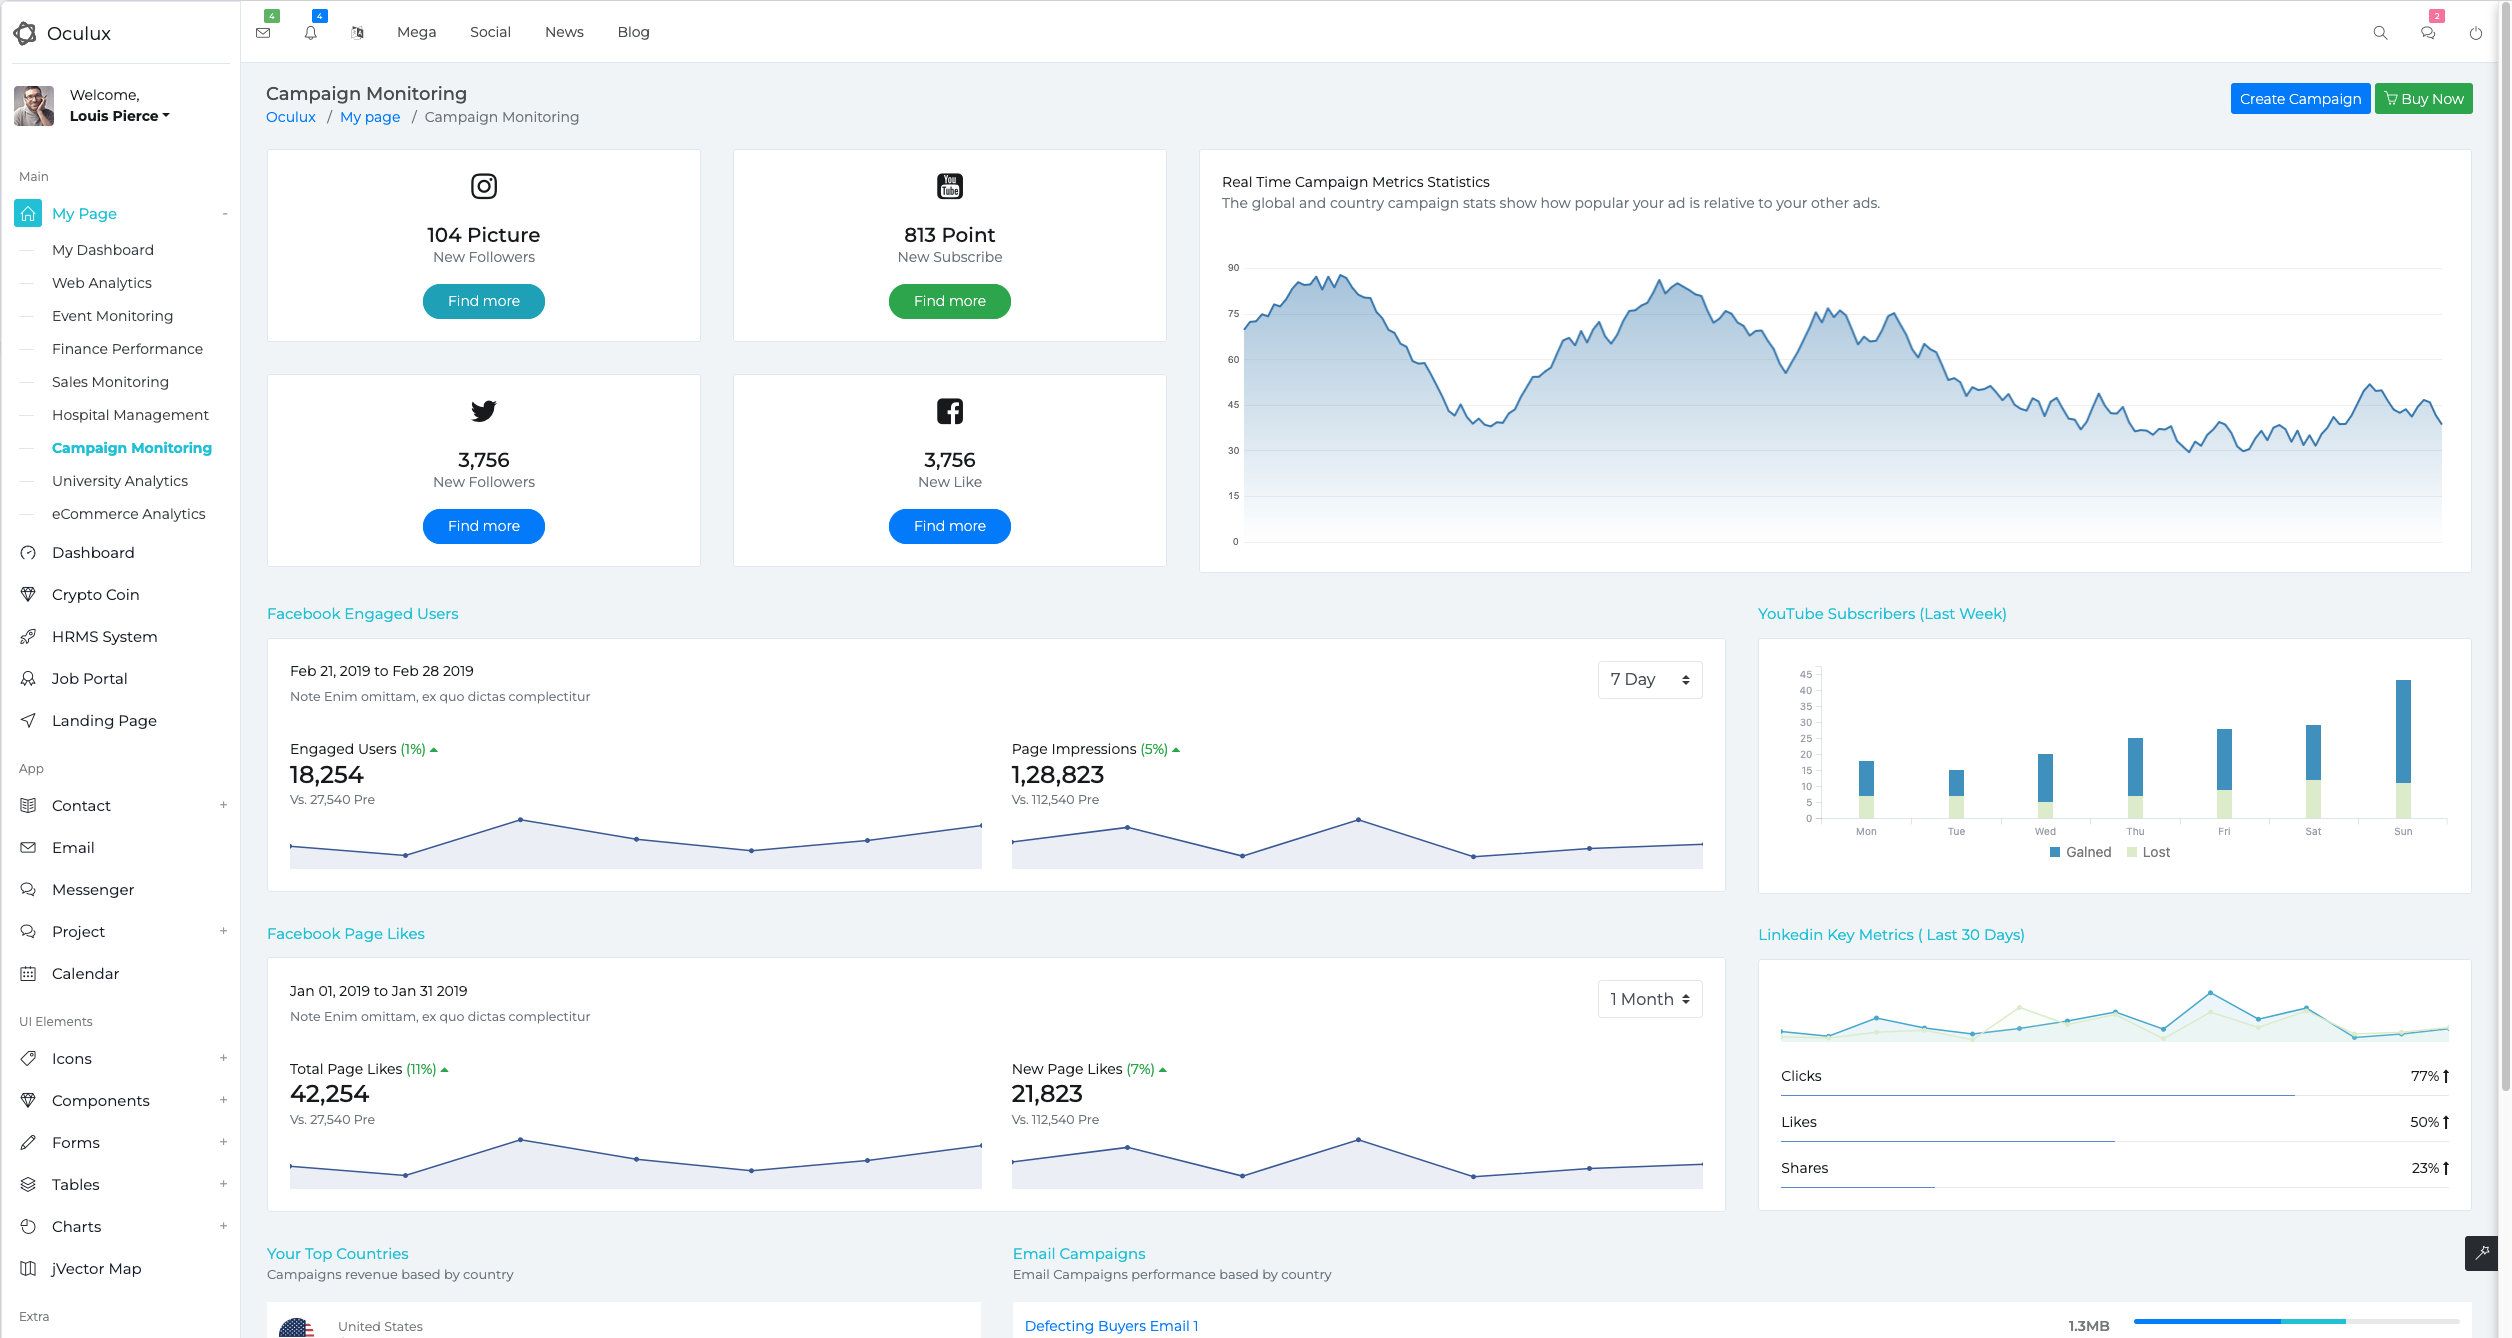Open the News menu item
The image size is (2512, 1338).
click(x=564, y=32)
